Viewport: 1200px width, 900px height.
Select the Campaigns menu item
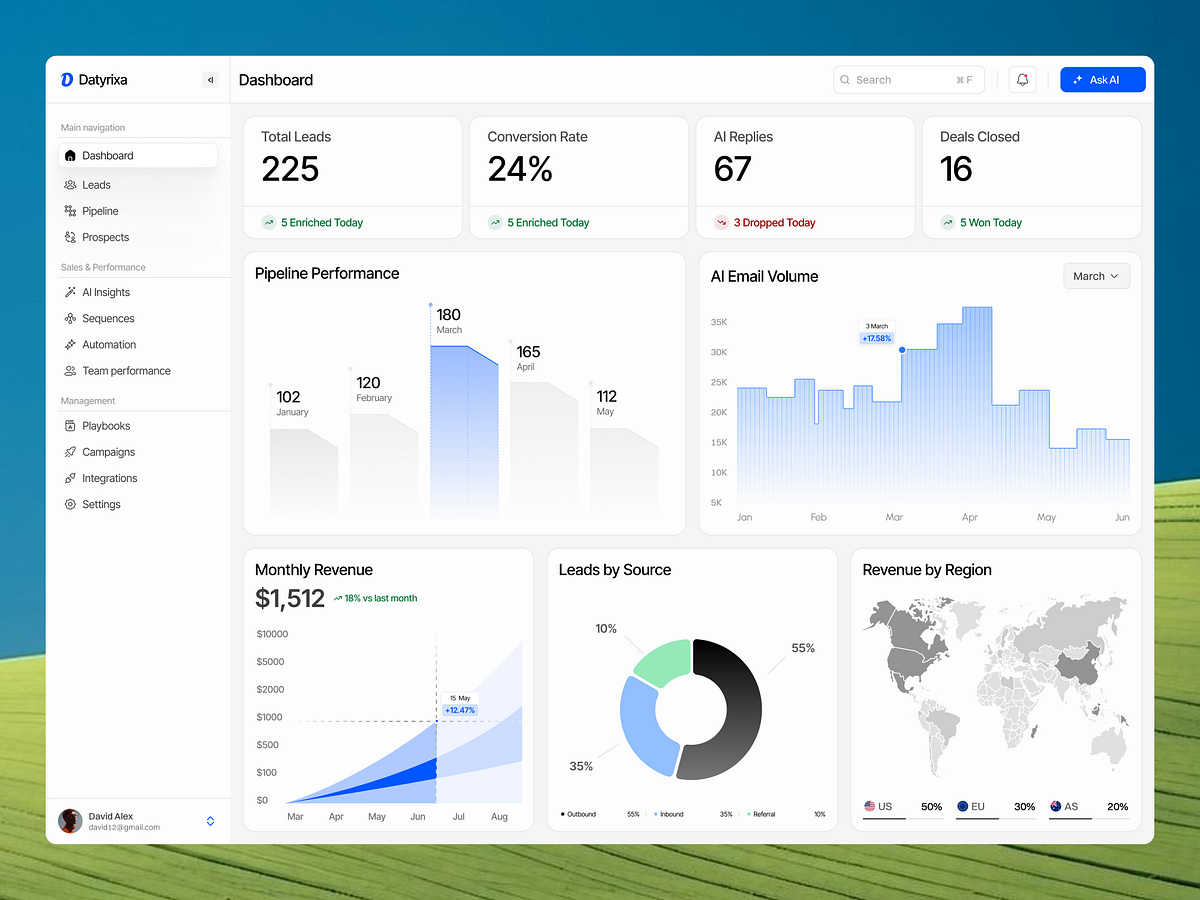click(x=138, y=452)
